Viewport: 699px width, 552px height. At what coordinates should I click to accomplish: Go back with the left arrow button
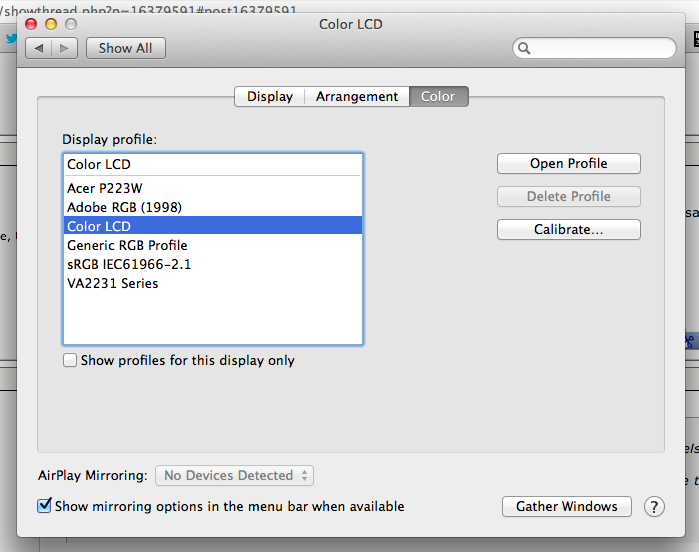(39, 48)
